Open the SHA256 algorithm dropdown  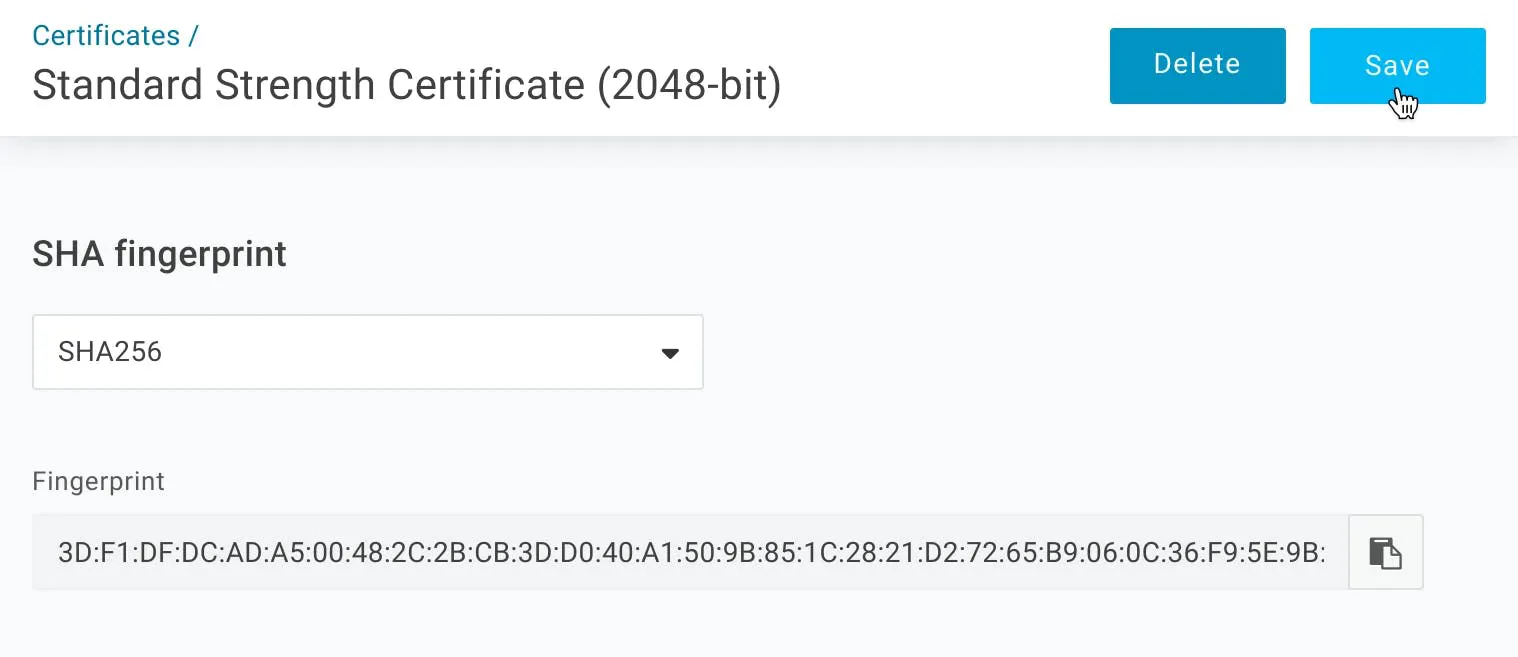click(368, 352)
